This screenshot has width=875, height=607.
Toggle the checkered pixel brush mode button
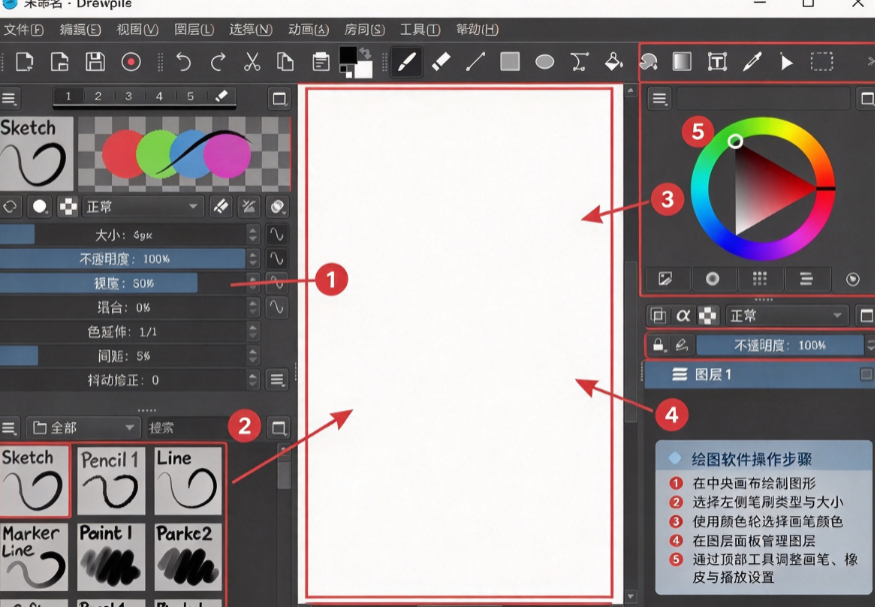point(68,207)
